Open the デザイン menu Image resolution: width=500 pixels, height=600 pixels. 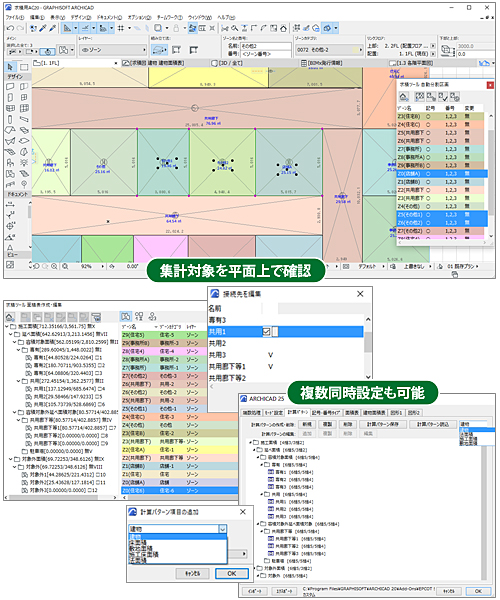80,18
